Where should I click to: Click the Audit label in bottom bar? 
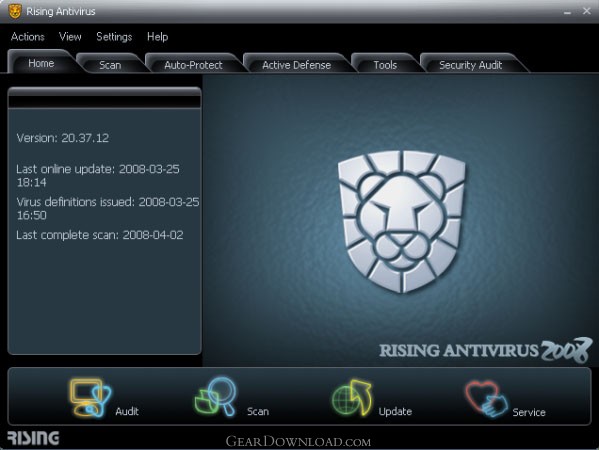(x=127, y=411)
